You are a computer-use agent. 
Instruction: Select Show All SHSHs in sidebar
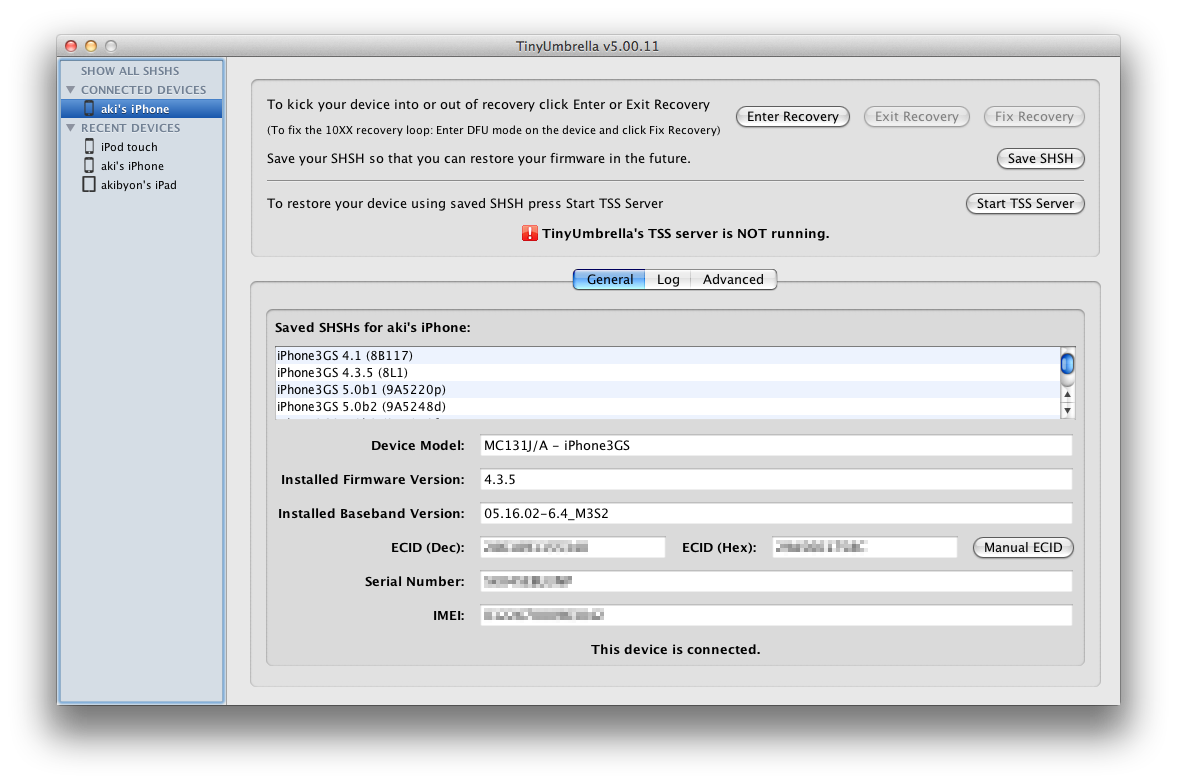pos(130,71)
